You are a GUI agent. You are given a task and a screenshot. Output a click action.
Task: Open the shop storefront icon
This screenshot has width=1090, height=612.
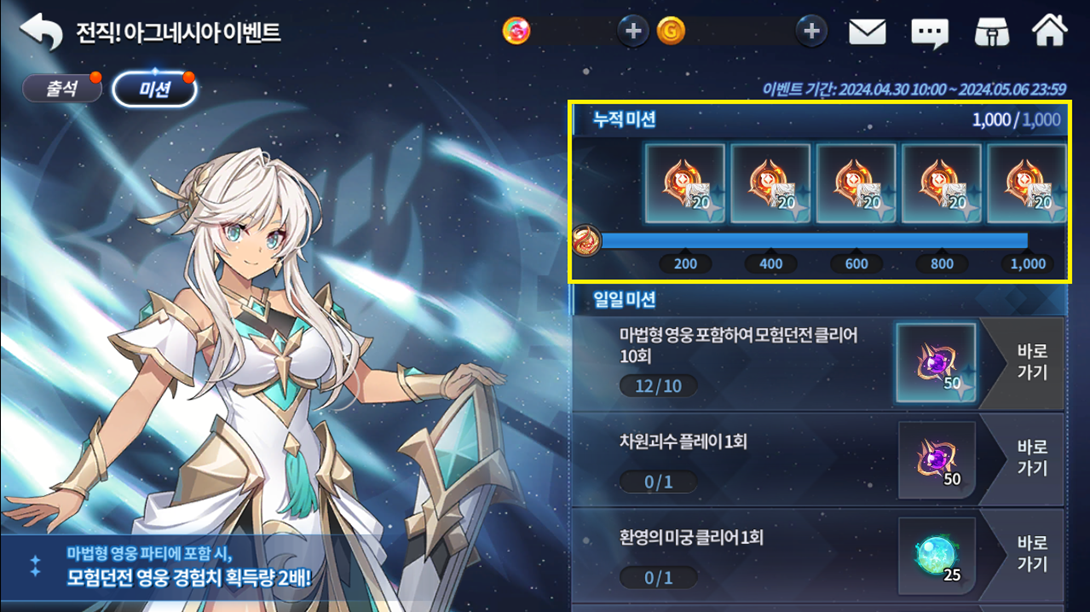point(992,32)
